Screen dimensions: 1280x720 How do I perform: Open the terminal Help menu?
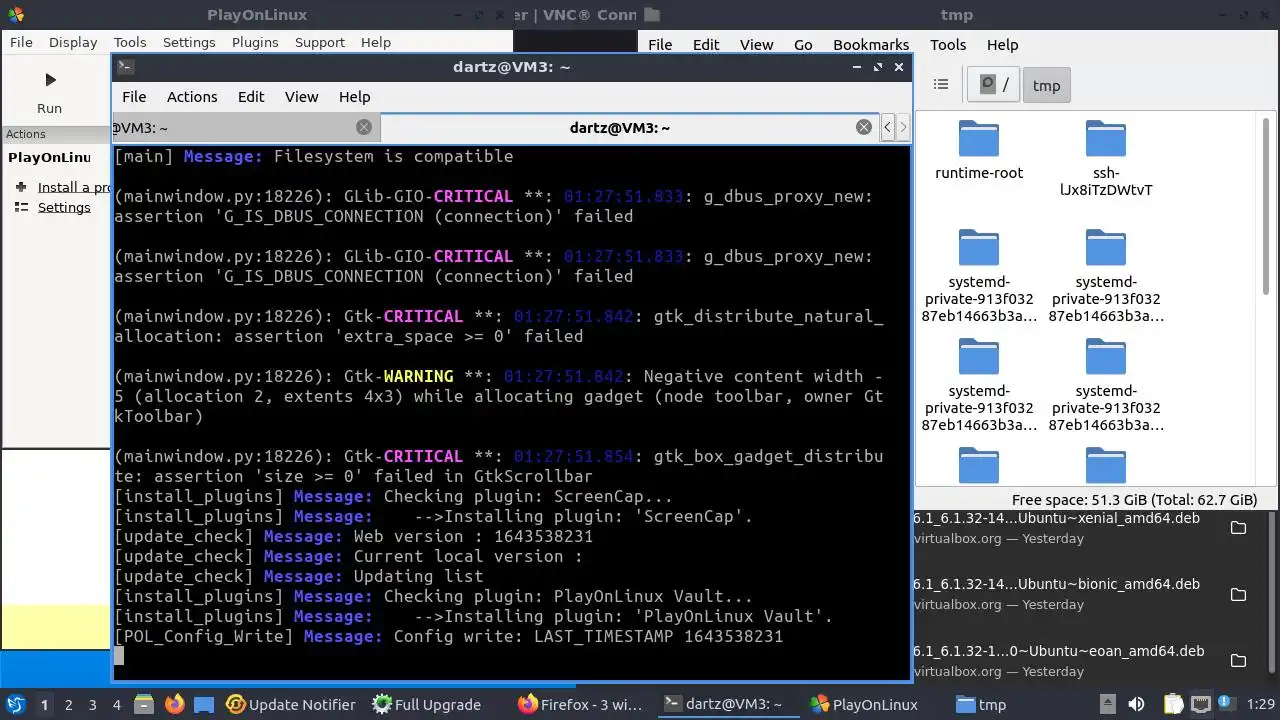point(354,97)
